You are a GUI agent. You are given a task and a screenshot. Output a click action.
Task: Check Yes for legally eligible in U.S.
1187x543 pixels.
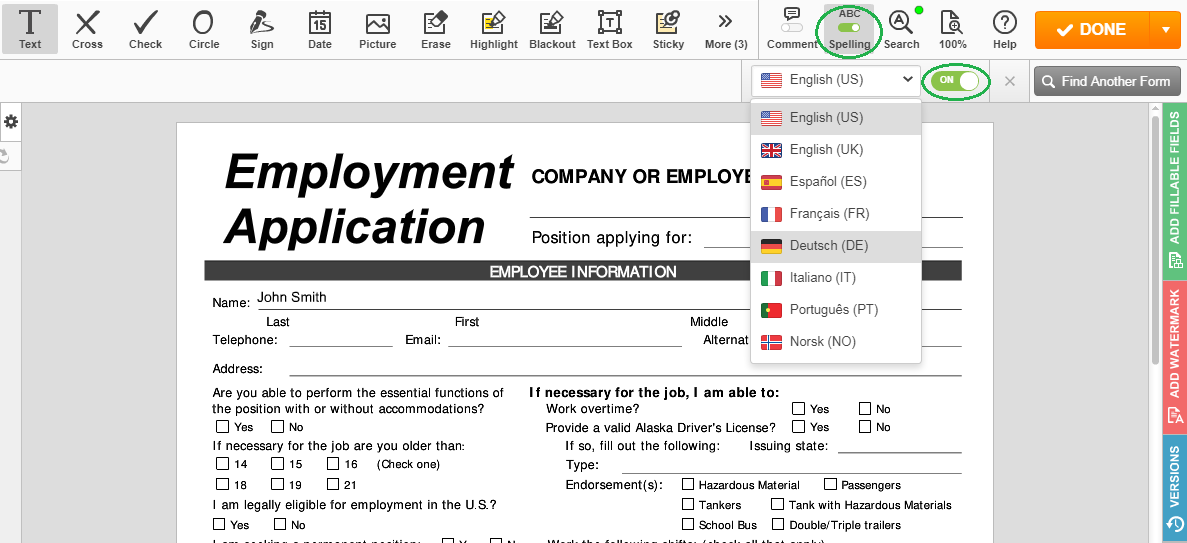(220, 524)
